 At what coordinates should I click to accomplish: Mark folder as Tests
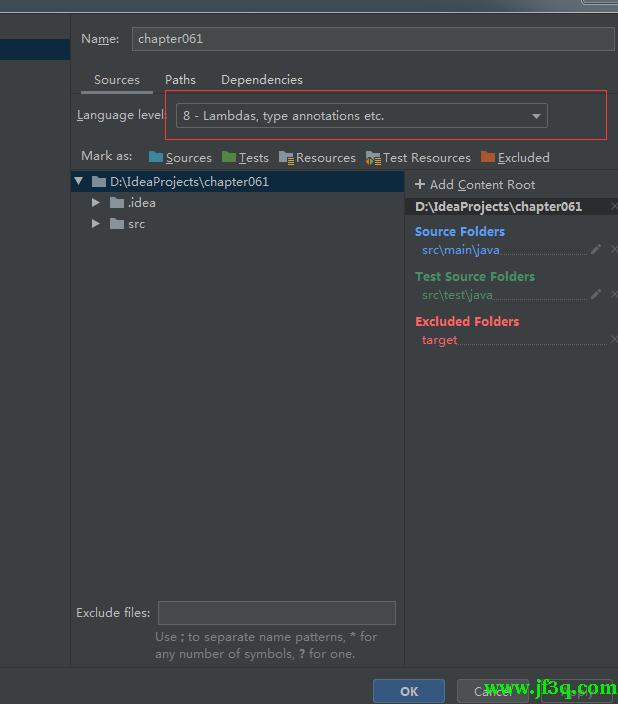point(245,157)
